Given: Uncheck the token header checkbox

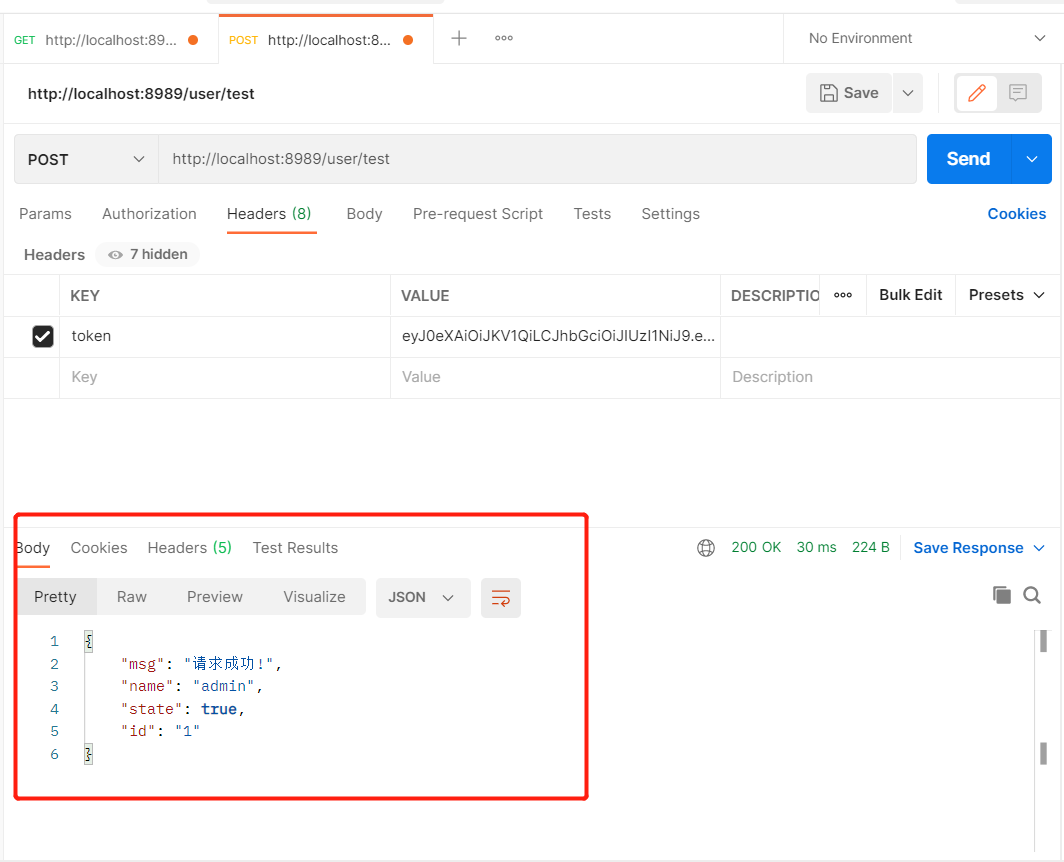Looking at the screenshot, I should coord(43,336).
